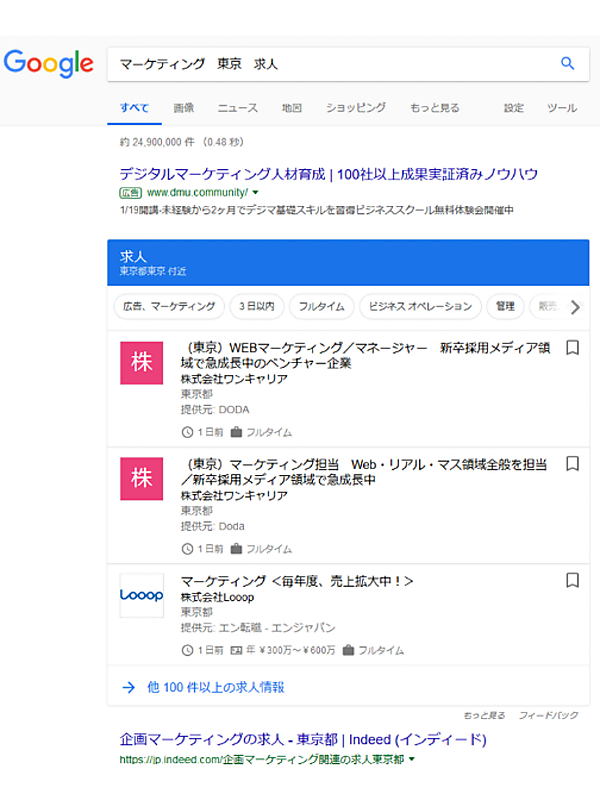Image resolution: width=600 pixels, height=800 pixels.
Task: Click the Google logo
Action: click(48, 63)
